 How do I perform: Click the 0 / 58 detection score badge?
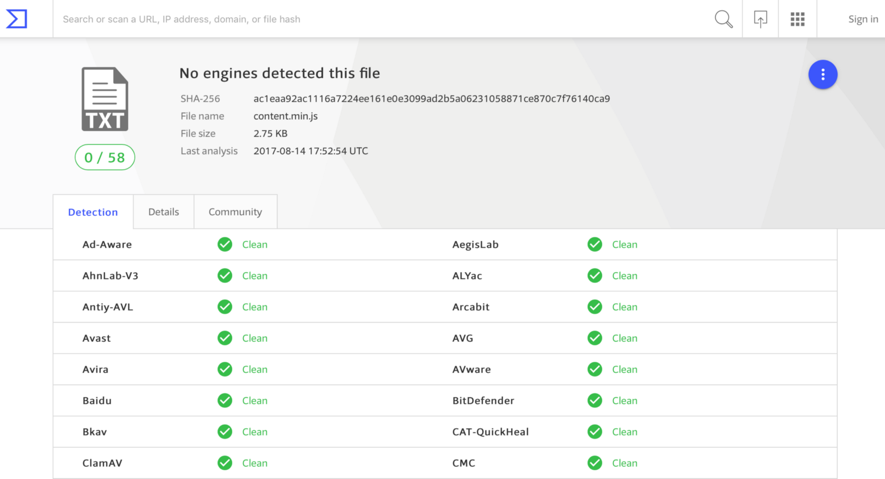105,157
